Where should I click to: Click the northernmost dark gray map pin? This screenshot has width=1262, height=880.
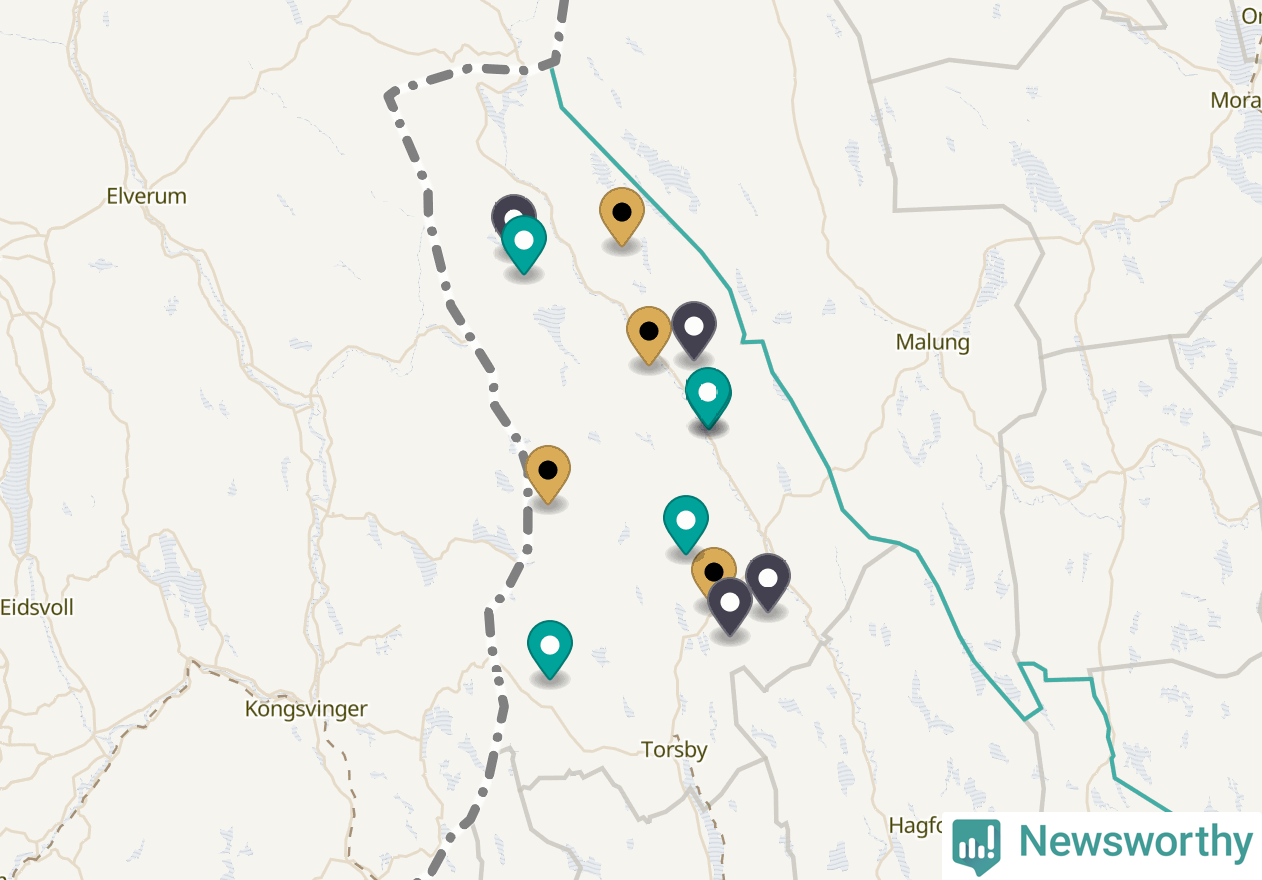[x=513, y=213]
